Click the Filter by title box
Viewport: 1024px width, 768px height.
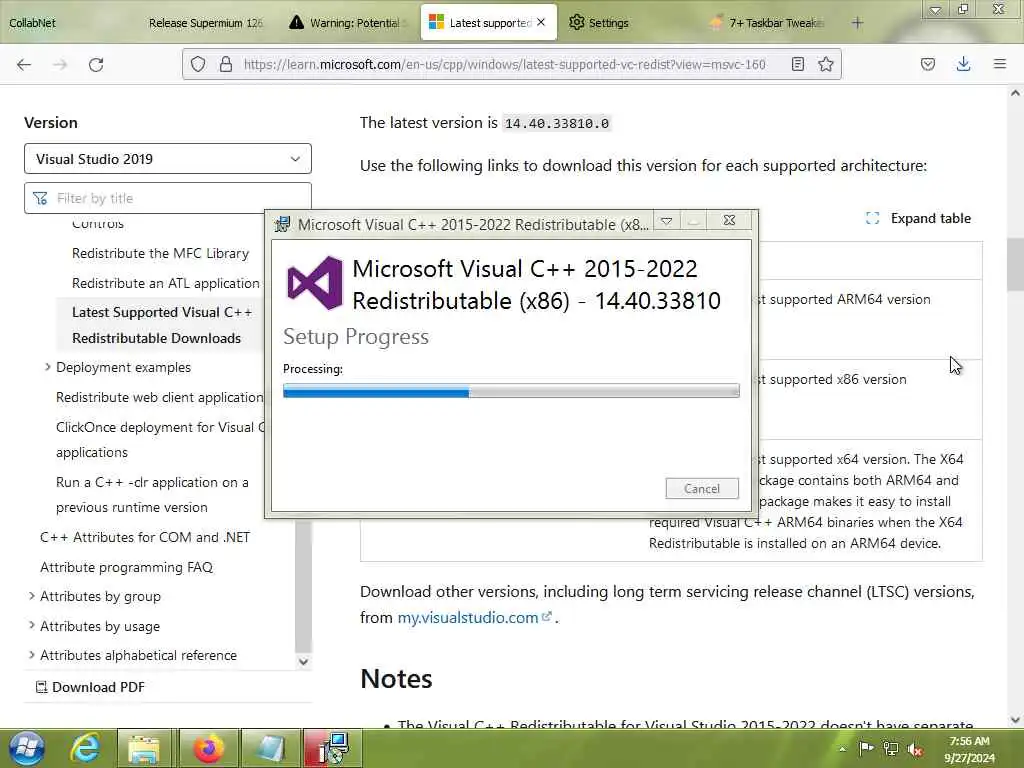click(168, 198)
